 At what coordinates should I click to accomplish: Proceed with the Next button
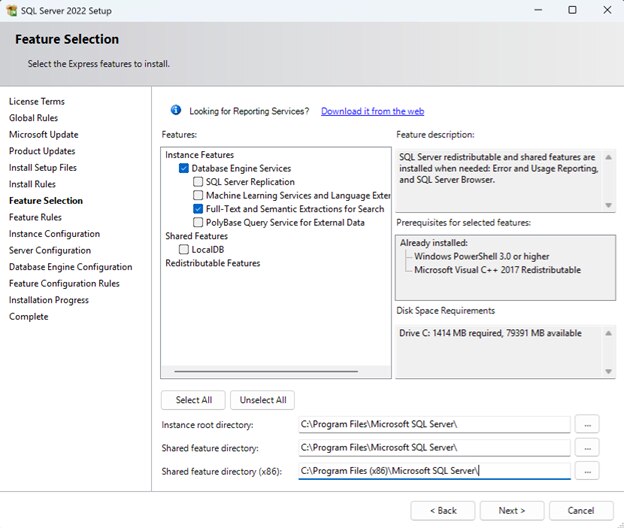pos(512,510)
